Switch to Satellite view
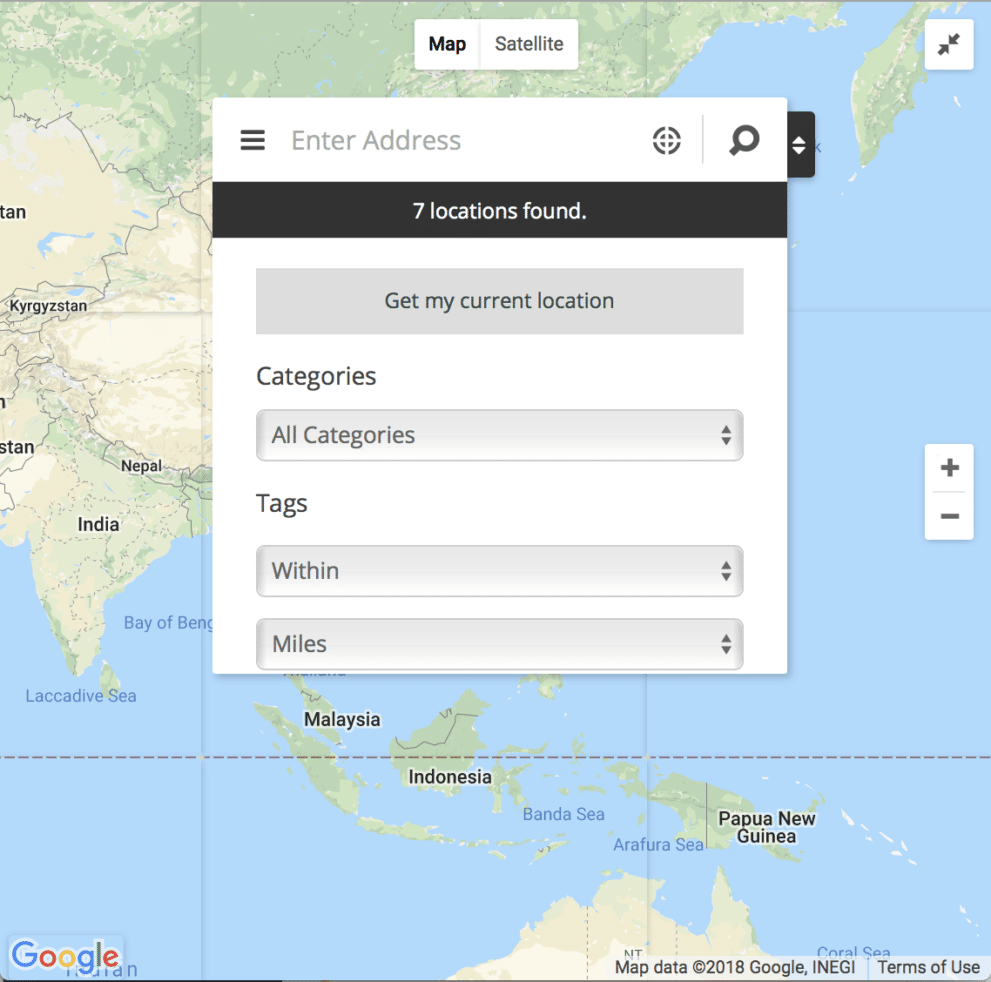Image resolution: width=991 pixels, height=982 pixels. tap(529, 44)
